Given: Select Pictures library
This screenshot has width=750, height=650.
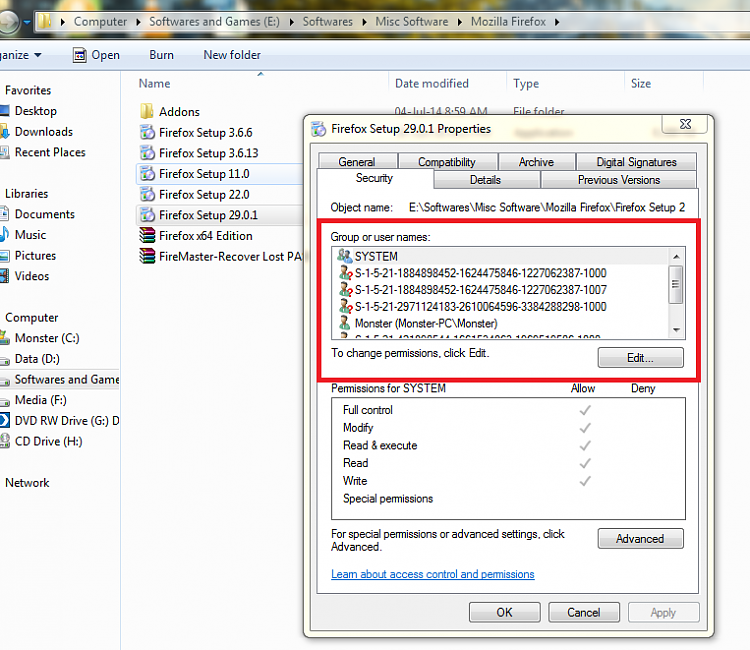Looking at the screenshot, I should (x=35, y=255).
